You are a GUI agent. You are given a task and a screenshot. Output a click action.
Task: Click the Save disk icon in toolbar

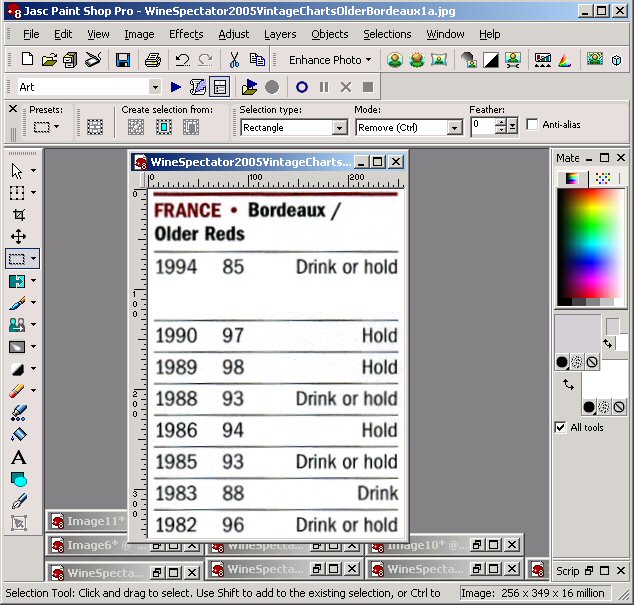coord(122,60)
